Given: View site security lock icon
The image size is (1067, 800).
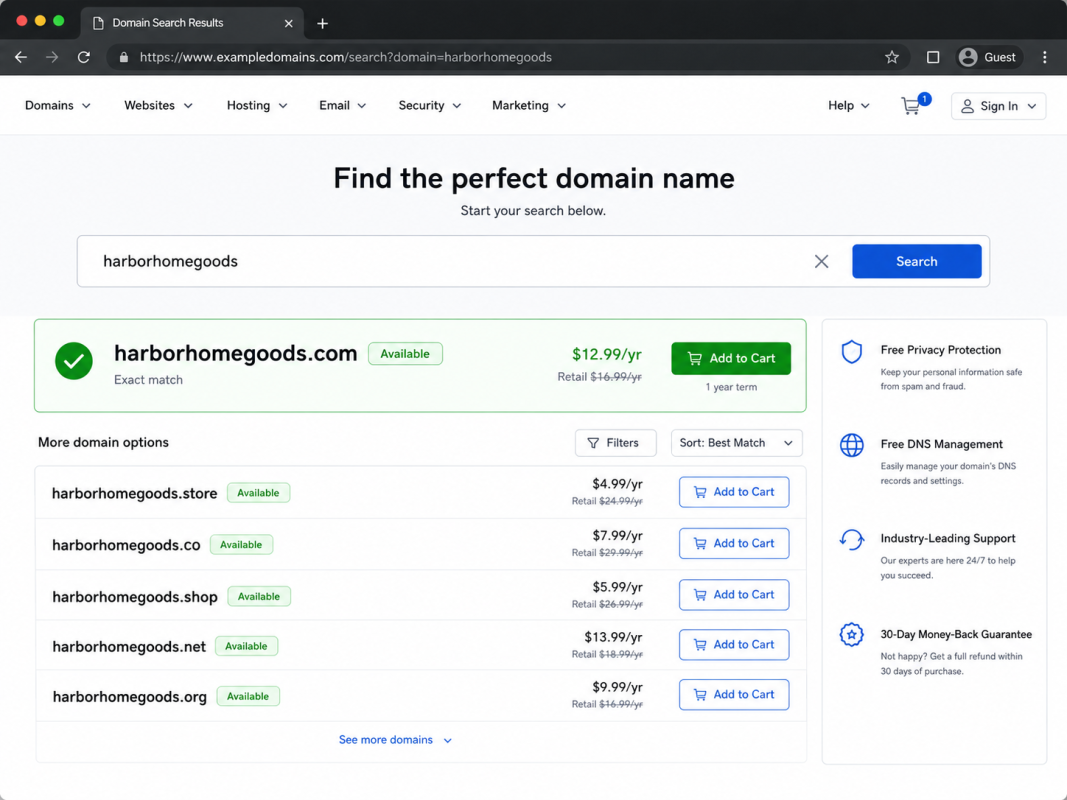Looking at the screenshot, I should [x=123, y=57].
